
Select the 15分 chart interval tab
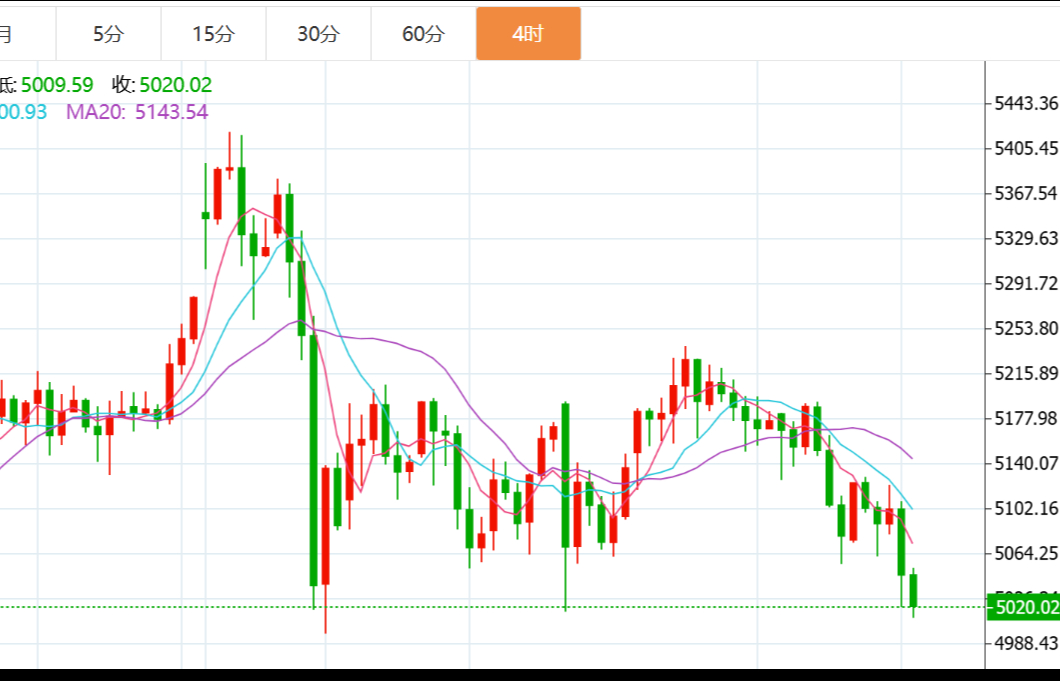click(x=213, y=34)
